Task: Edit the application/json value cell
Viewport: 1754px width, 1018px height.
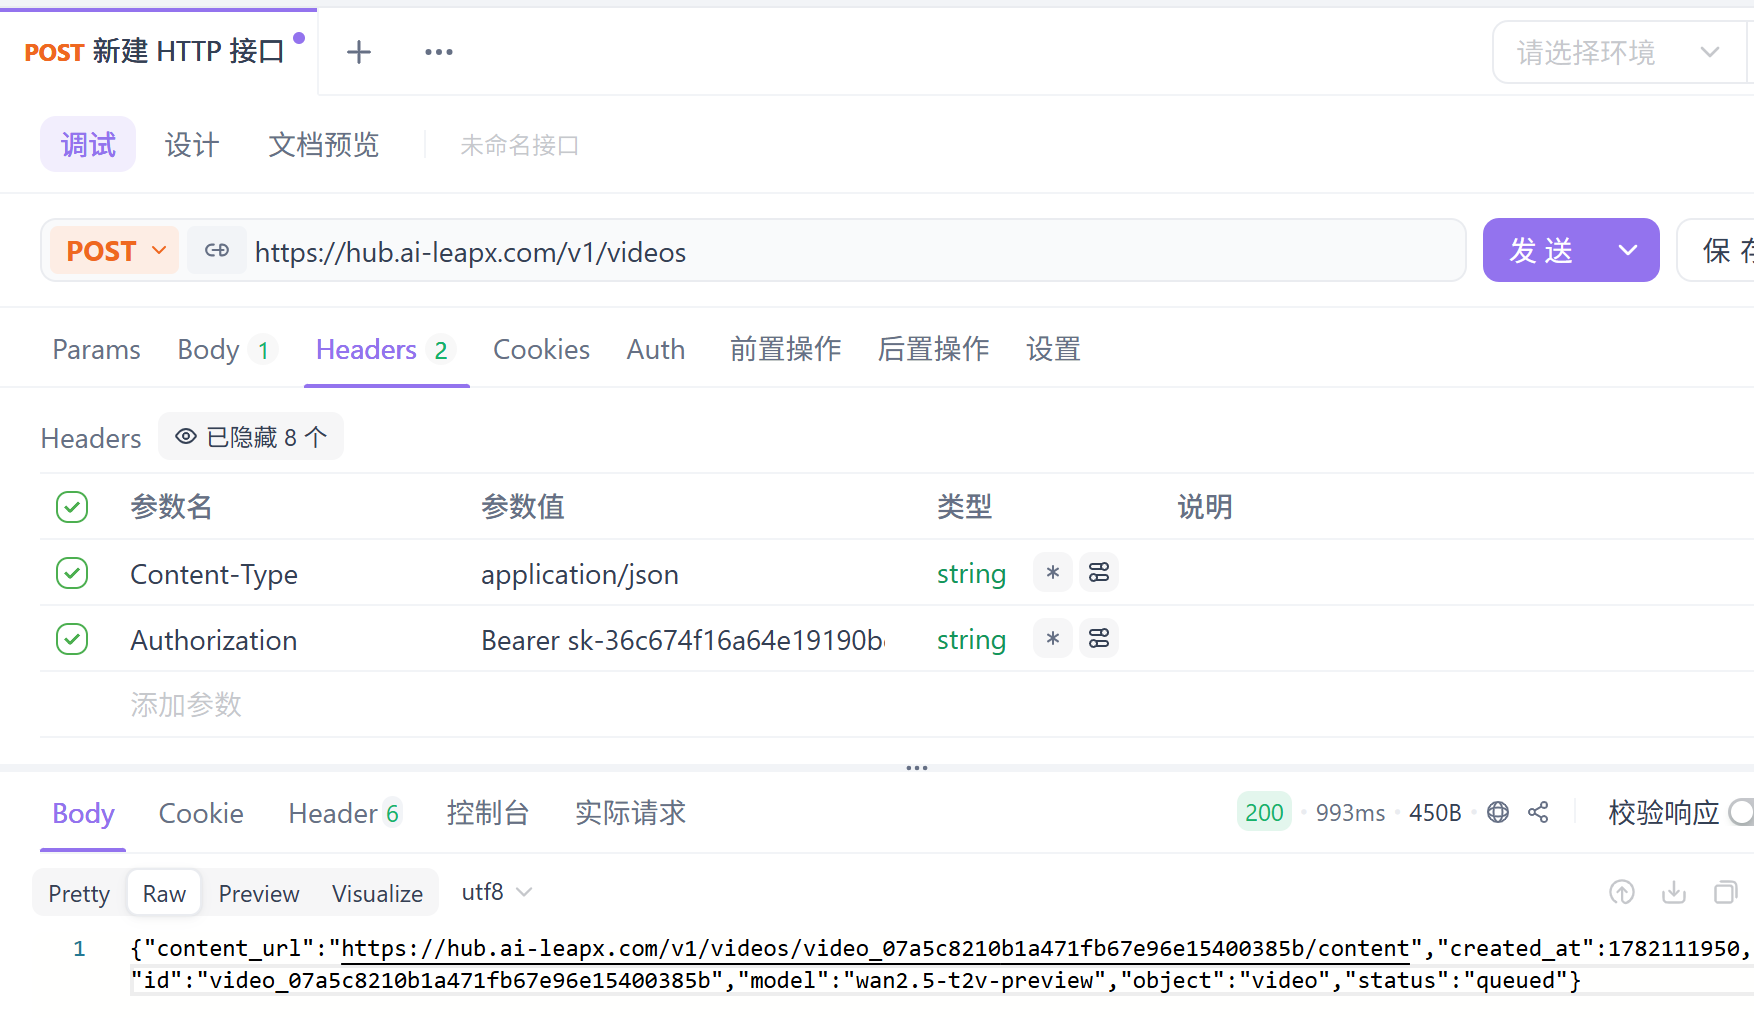Action: tap(580, 574)
